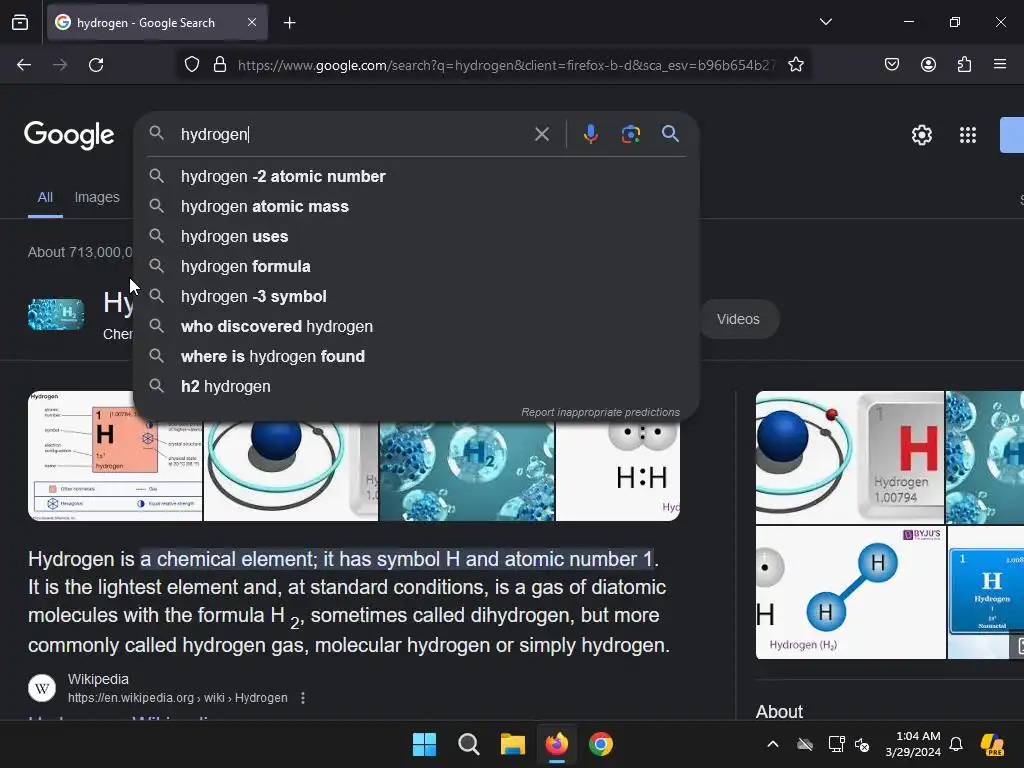This screenshot has height=768, width=1024.
Task: Go back to previous page
Action: tap(24, 65)
